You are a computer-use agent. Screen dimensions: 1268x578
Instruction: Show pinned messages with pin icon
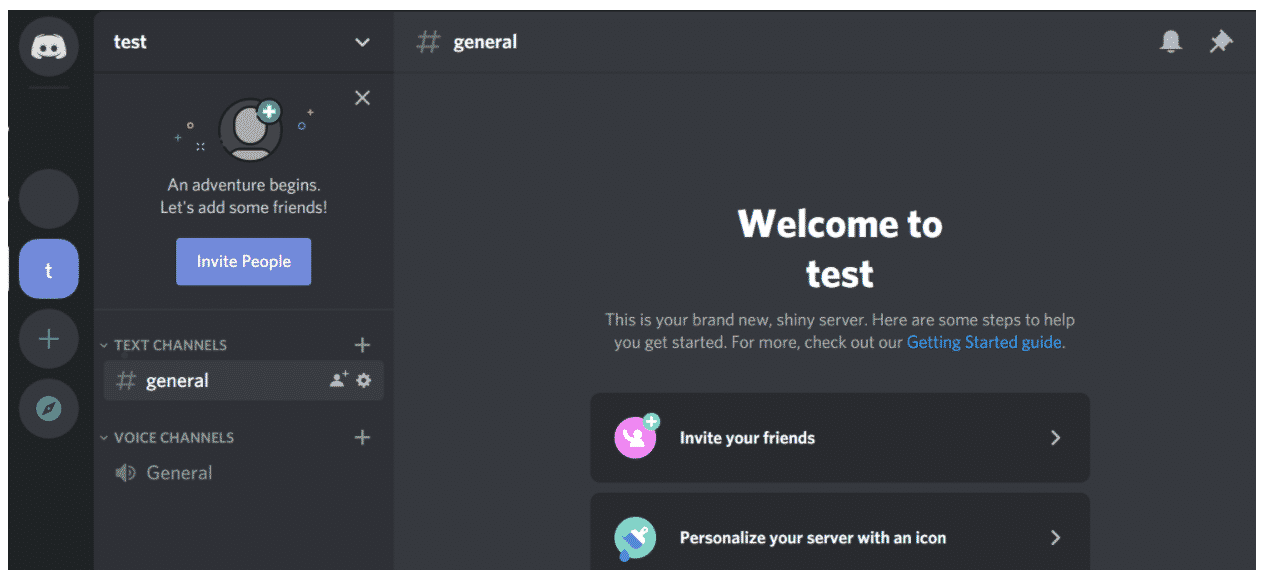click(x=1221, y=42)
